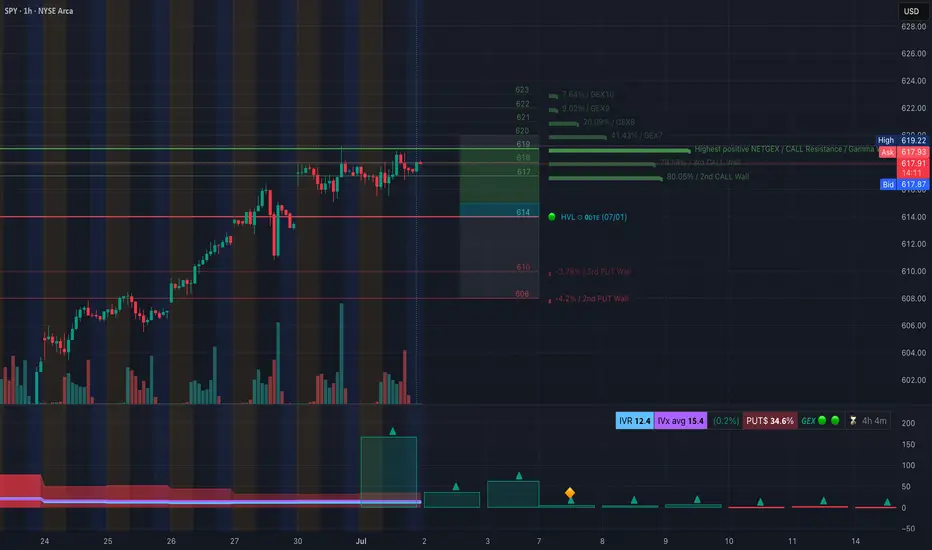Click the Highest positive NETGEX / CALL Resistance label

coord(786,149)
